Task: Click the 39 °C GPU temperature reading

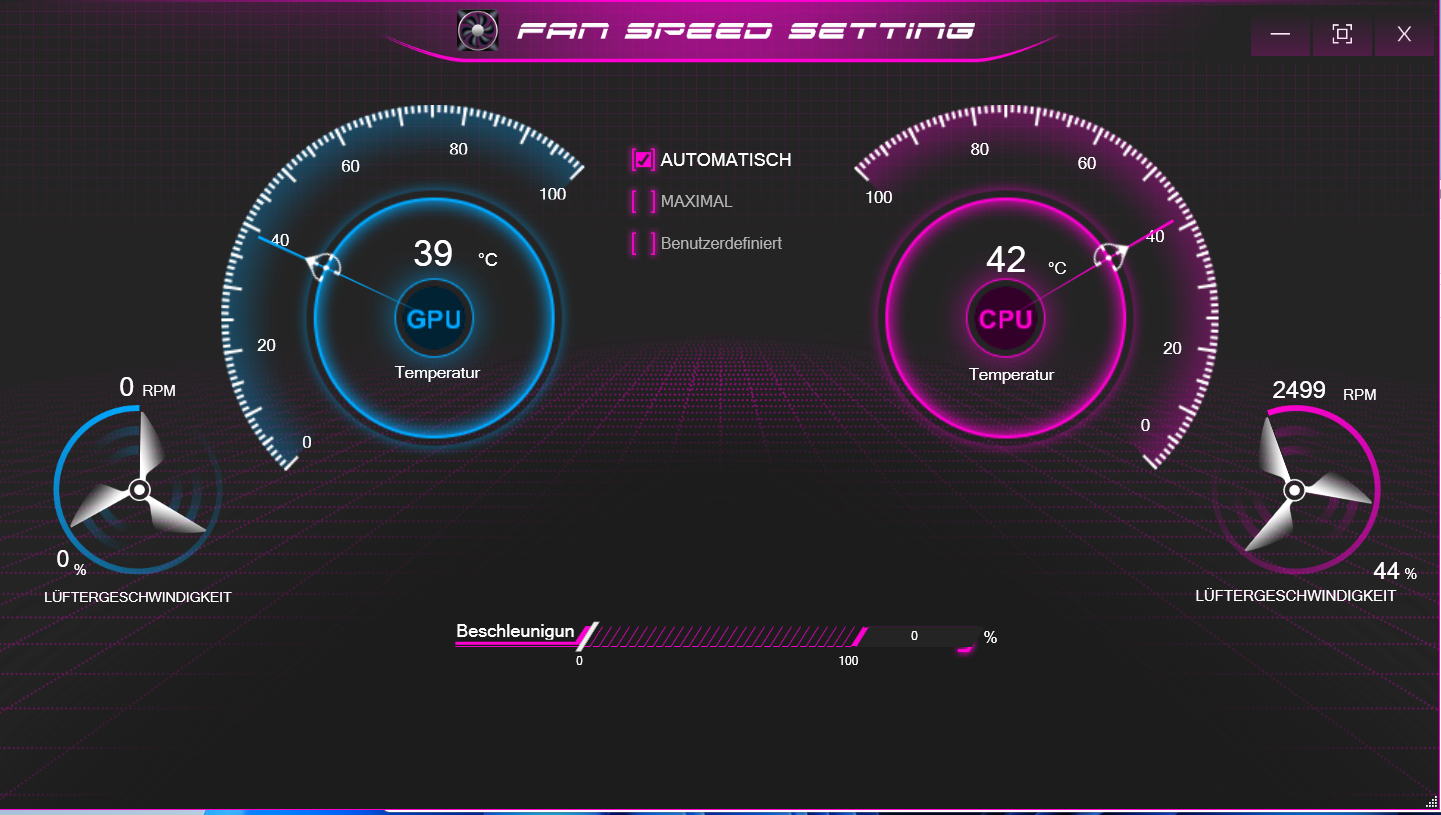Action: click(434, 254)
